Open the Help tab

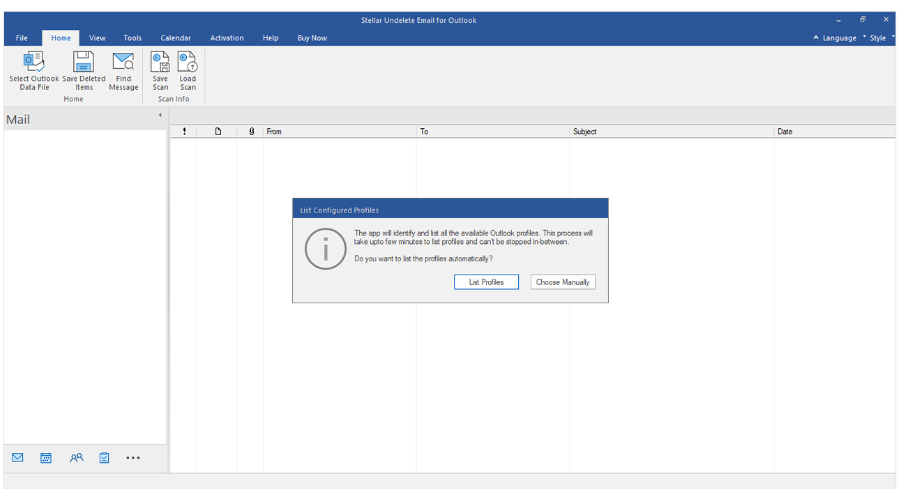pos(270,38)
